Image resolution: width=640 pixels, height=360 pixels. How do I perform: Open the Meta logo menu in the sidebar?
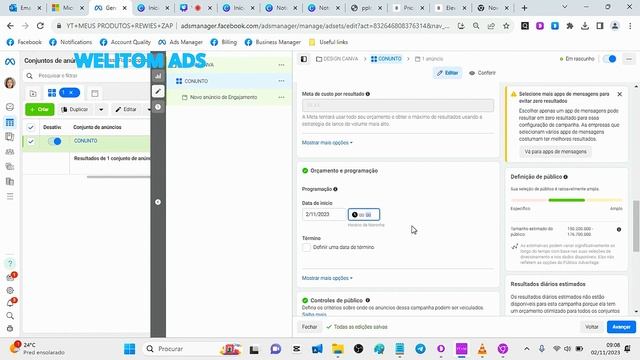click(x=10, y=62)
